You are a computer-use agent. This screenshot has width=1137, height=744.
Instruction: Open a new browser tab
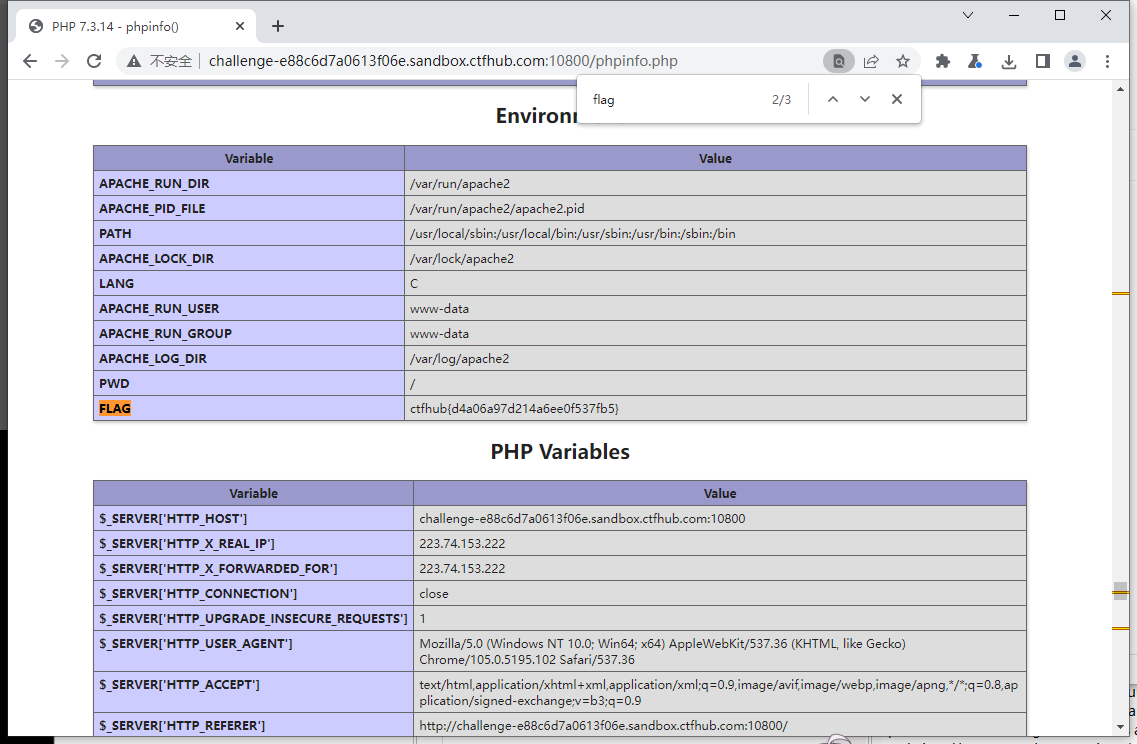[x=278, y=26]
